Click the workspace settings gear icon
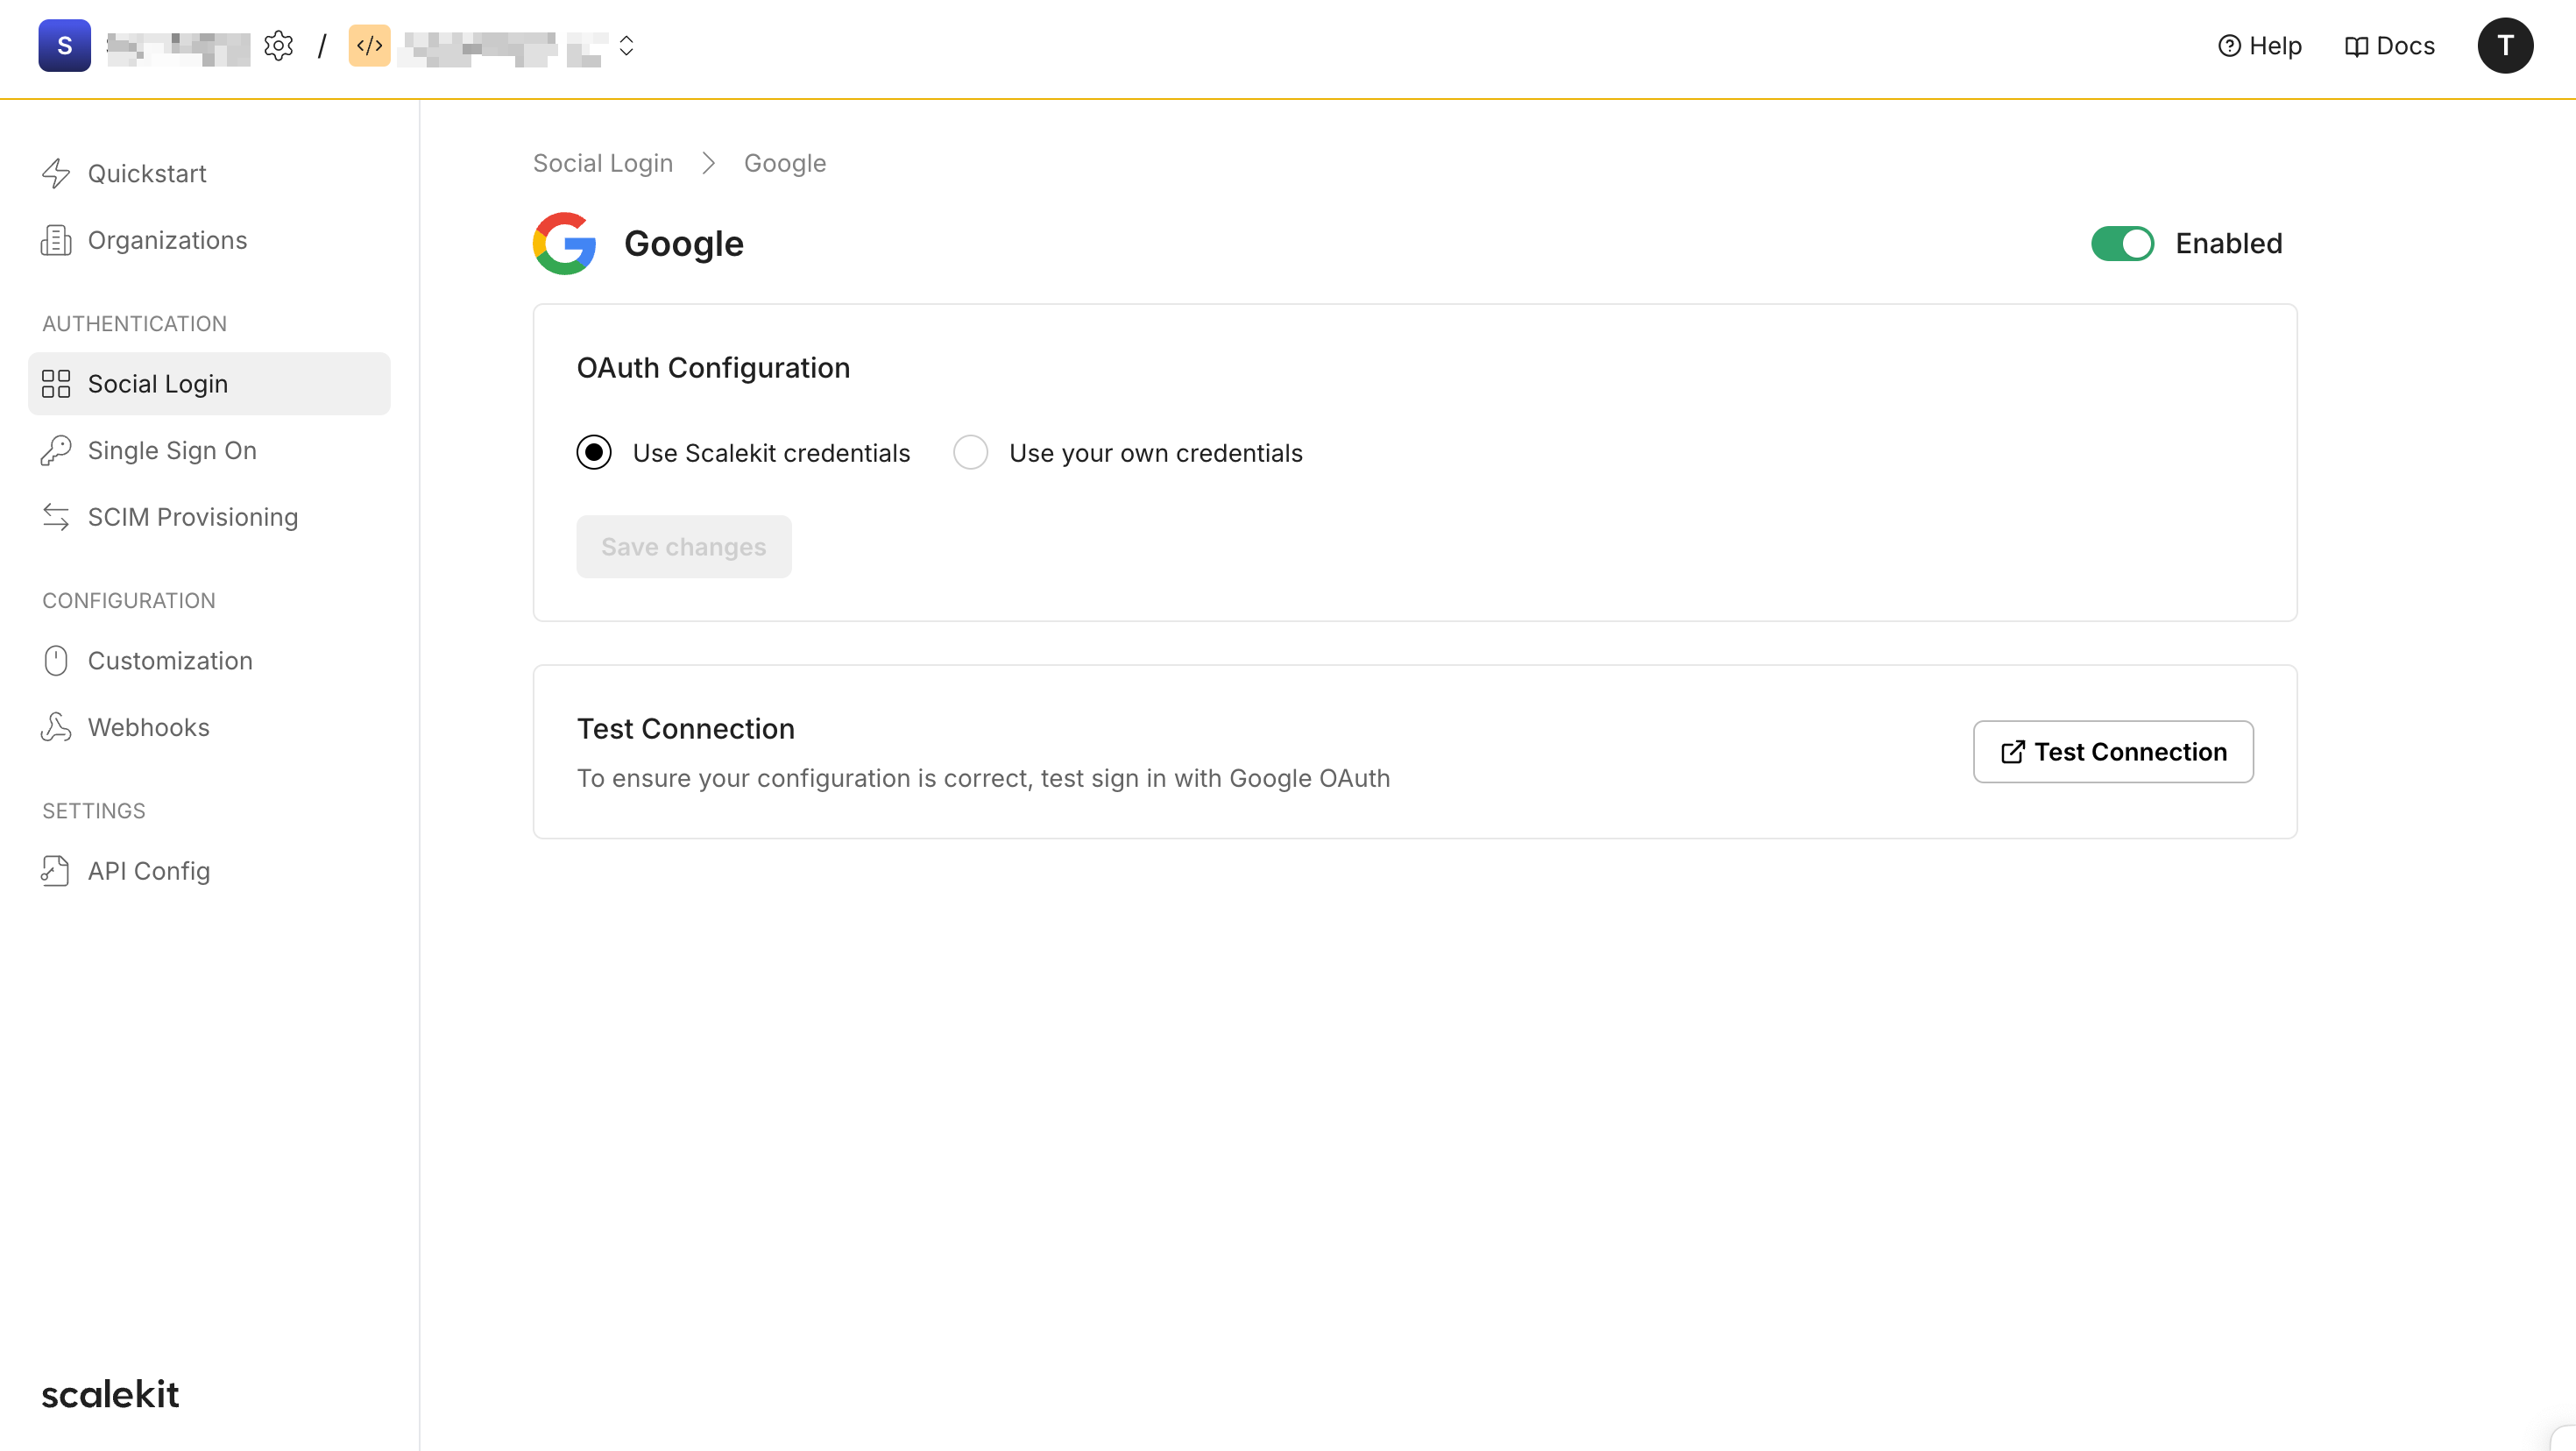2576x1451 pixels. click(279, 45)
